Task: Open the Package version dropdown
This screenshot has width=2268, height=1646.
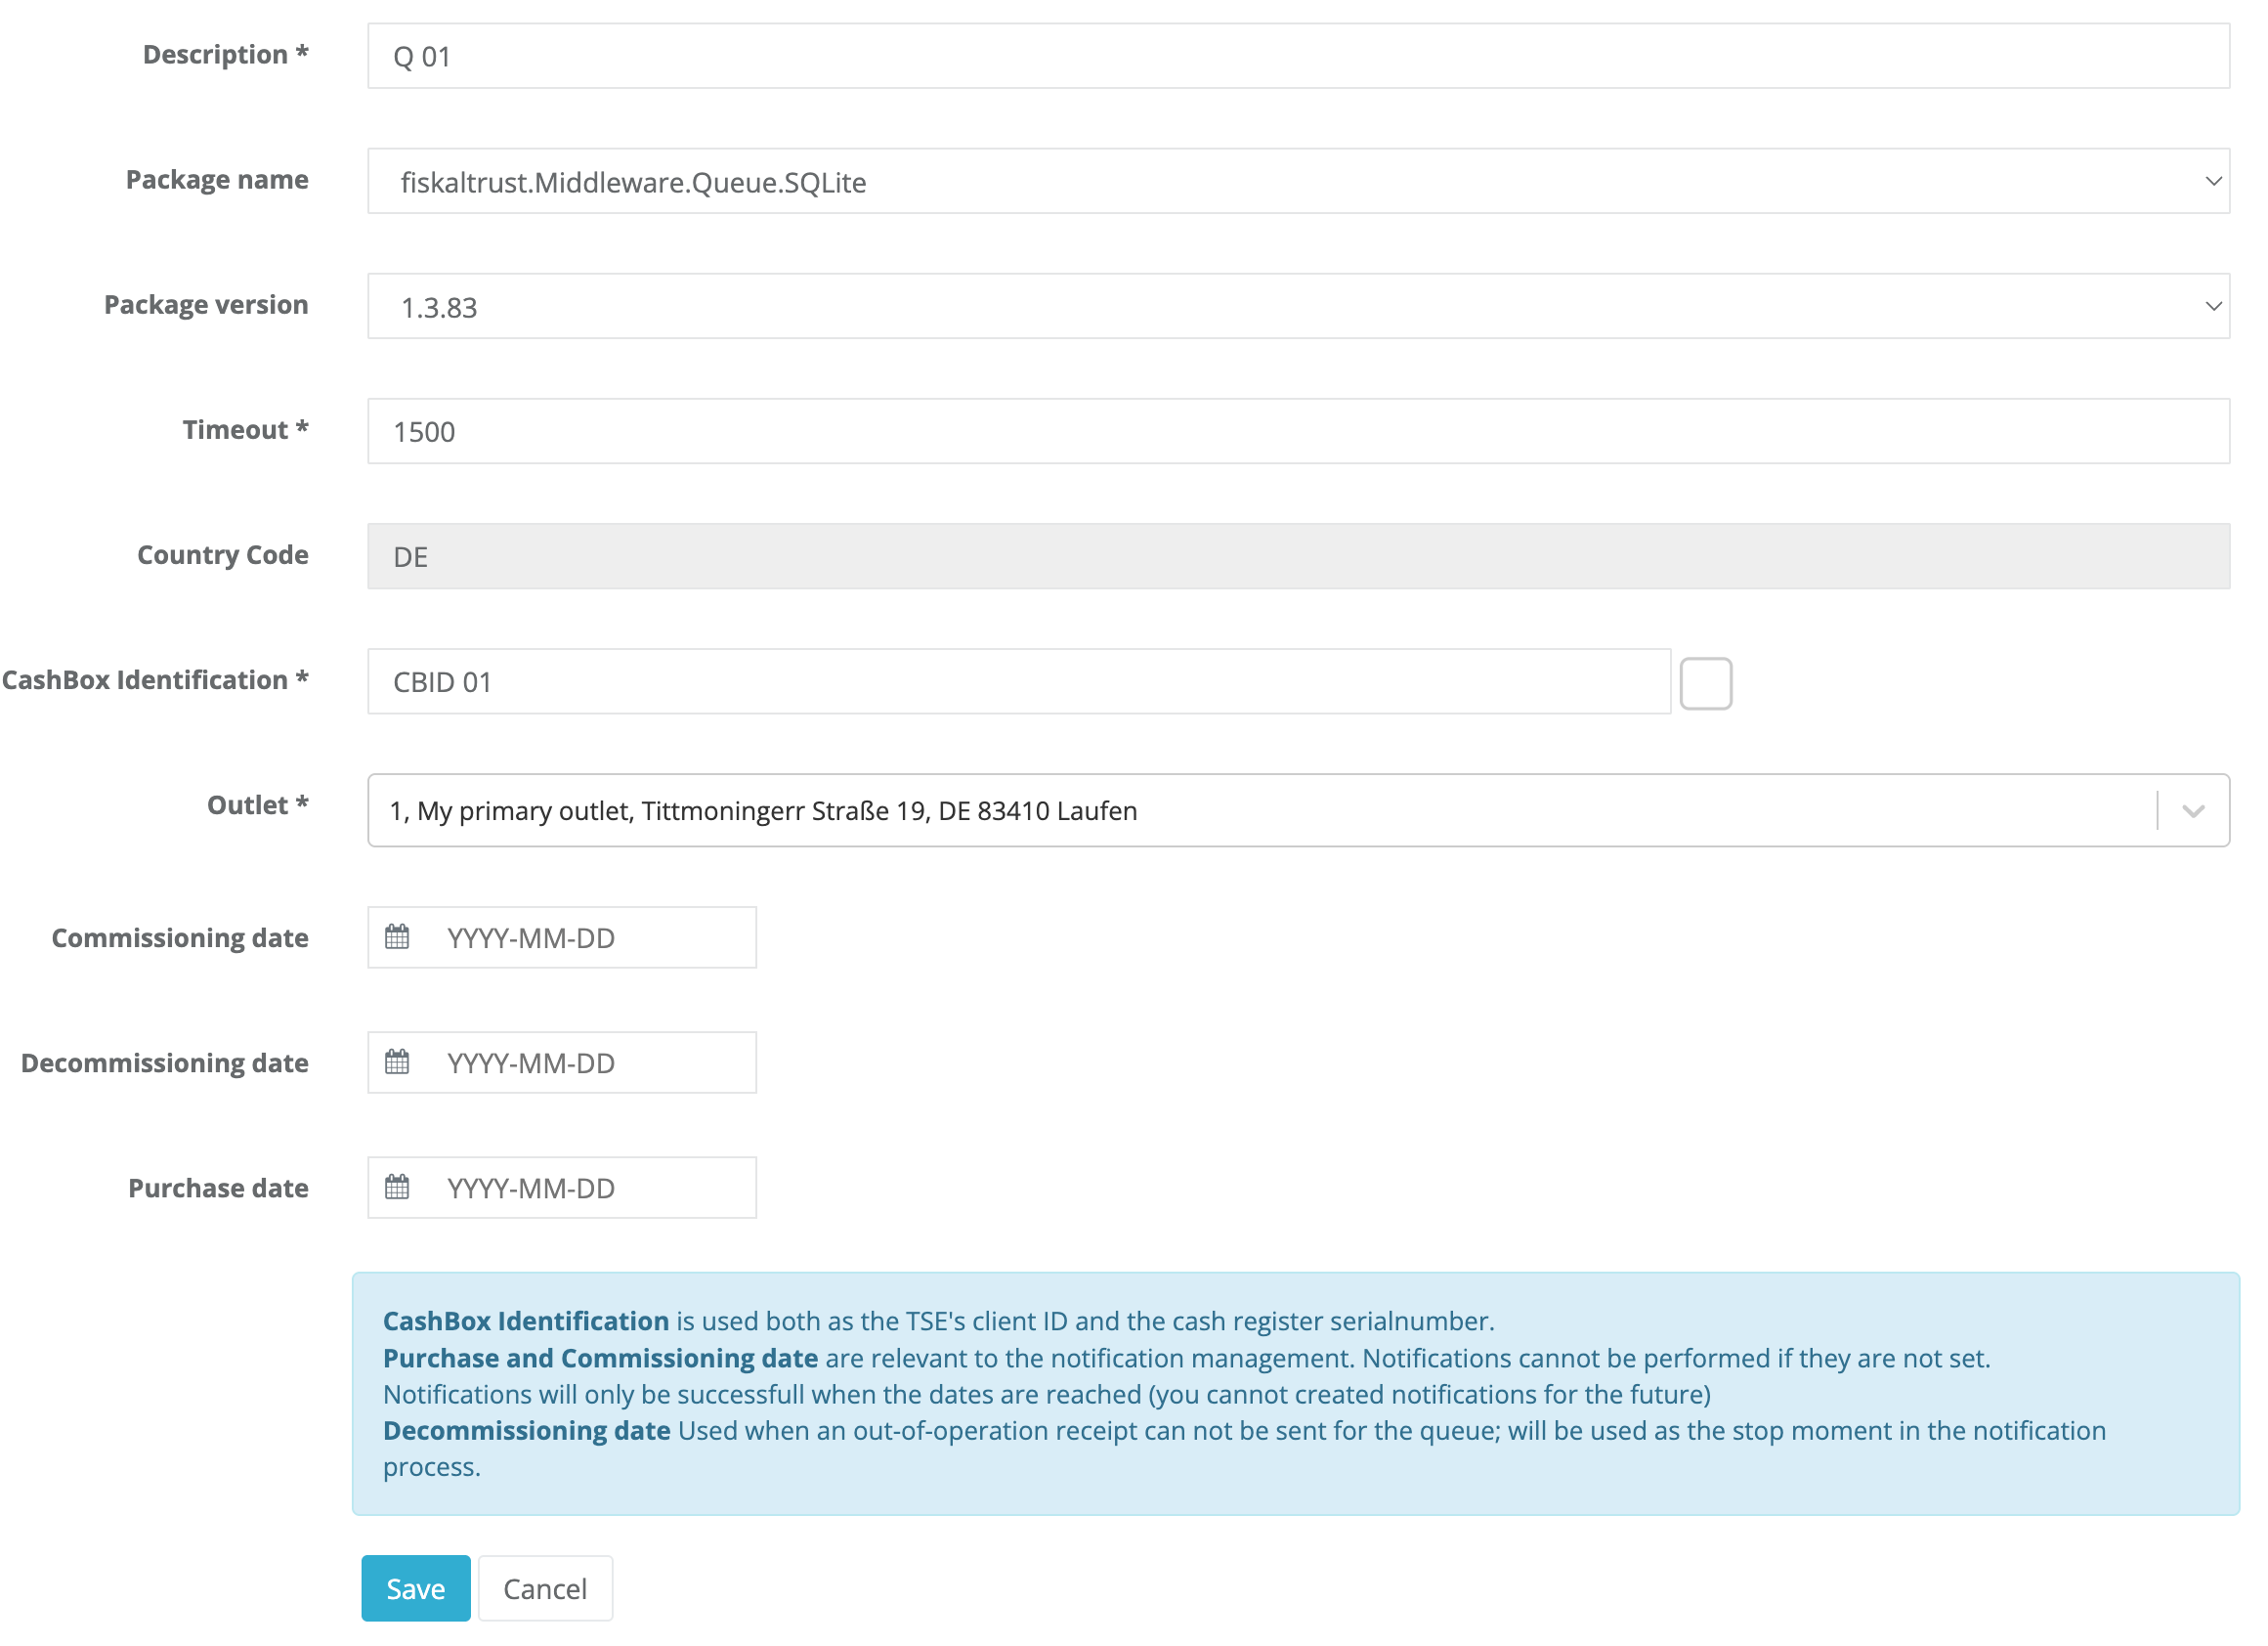Action: click(x=1298, y=306)
